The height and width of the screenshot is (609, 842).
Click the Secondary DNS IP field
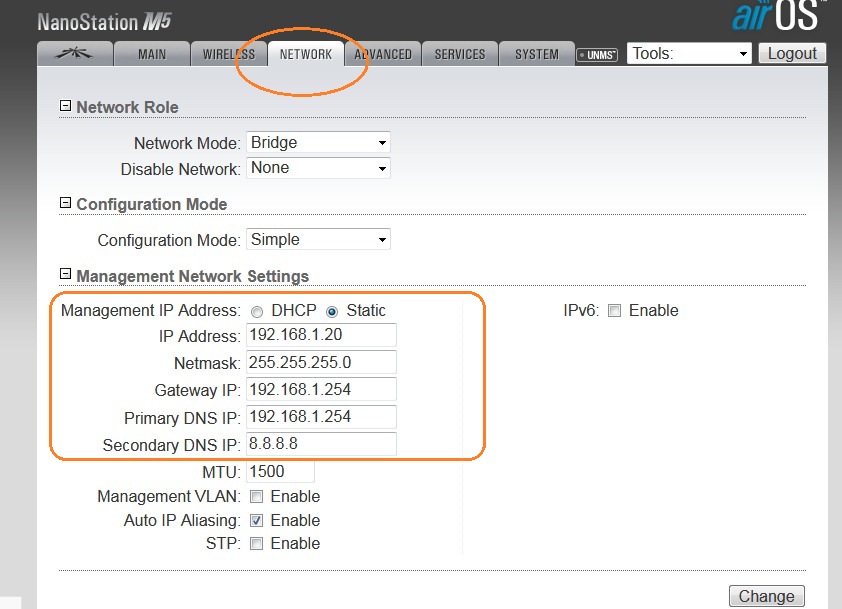321,444
